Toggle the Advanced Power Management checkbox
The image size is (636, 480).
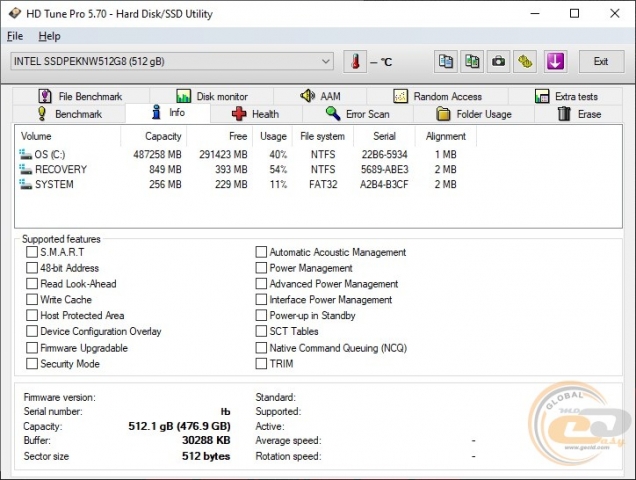coord(261,284)
